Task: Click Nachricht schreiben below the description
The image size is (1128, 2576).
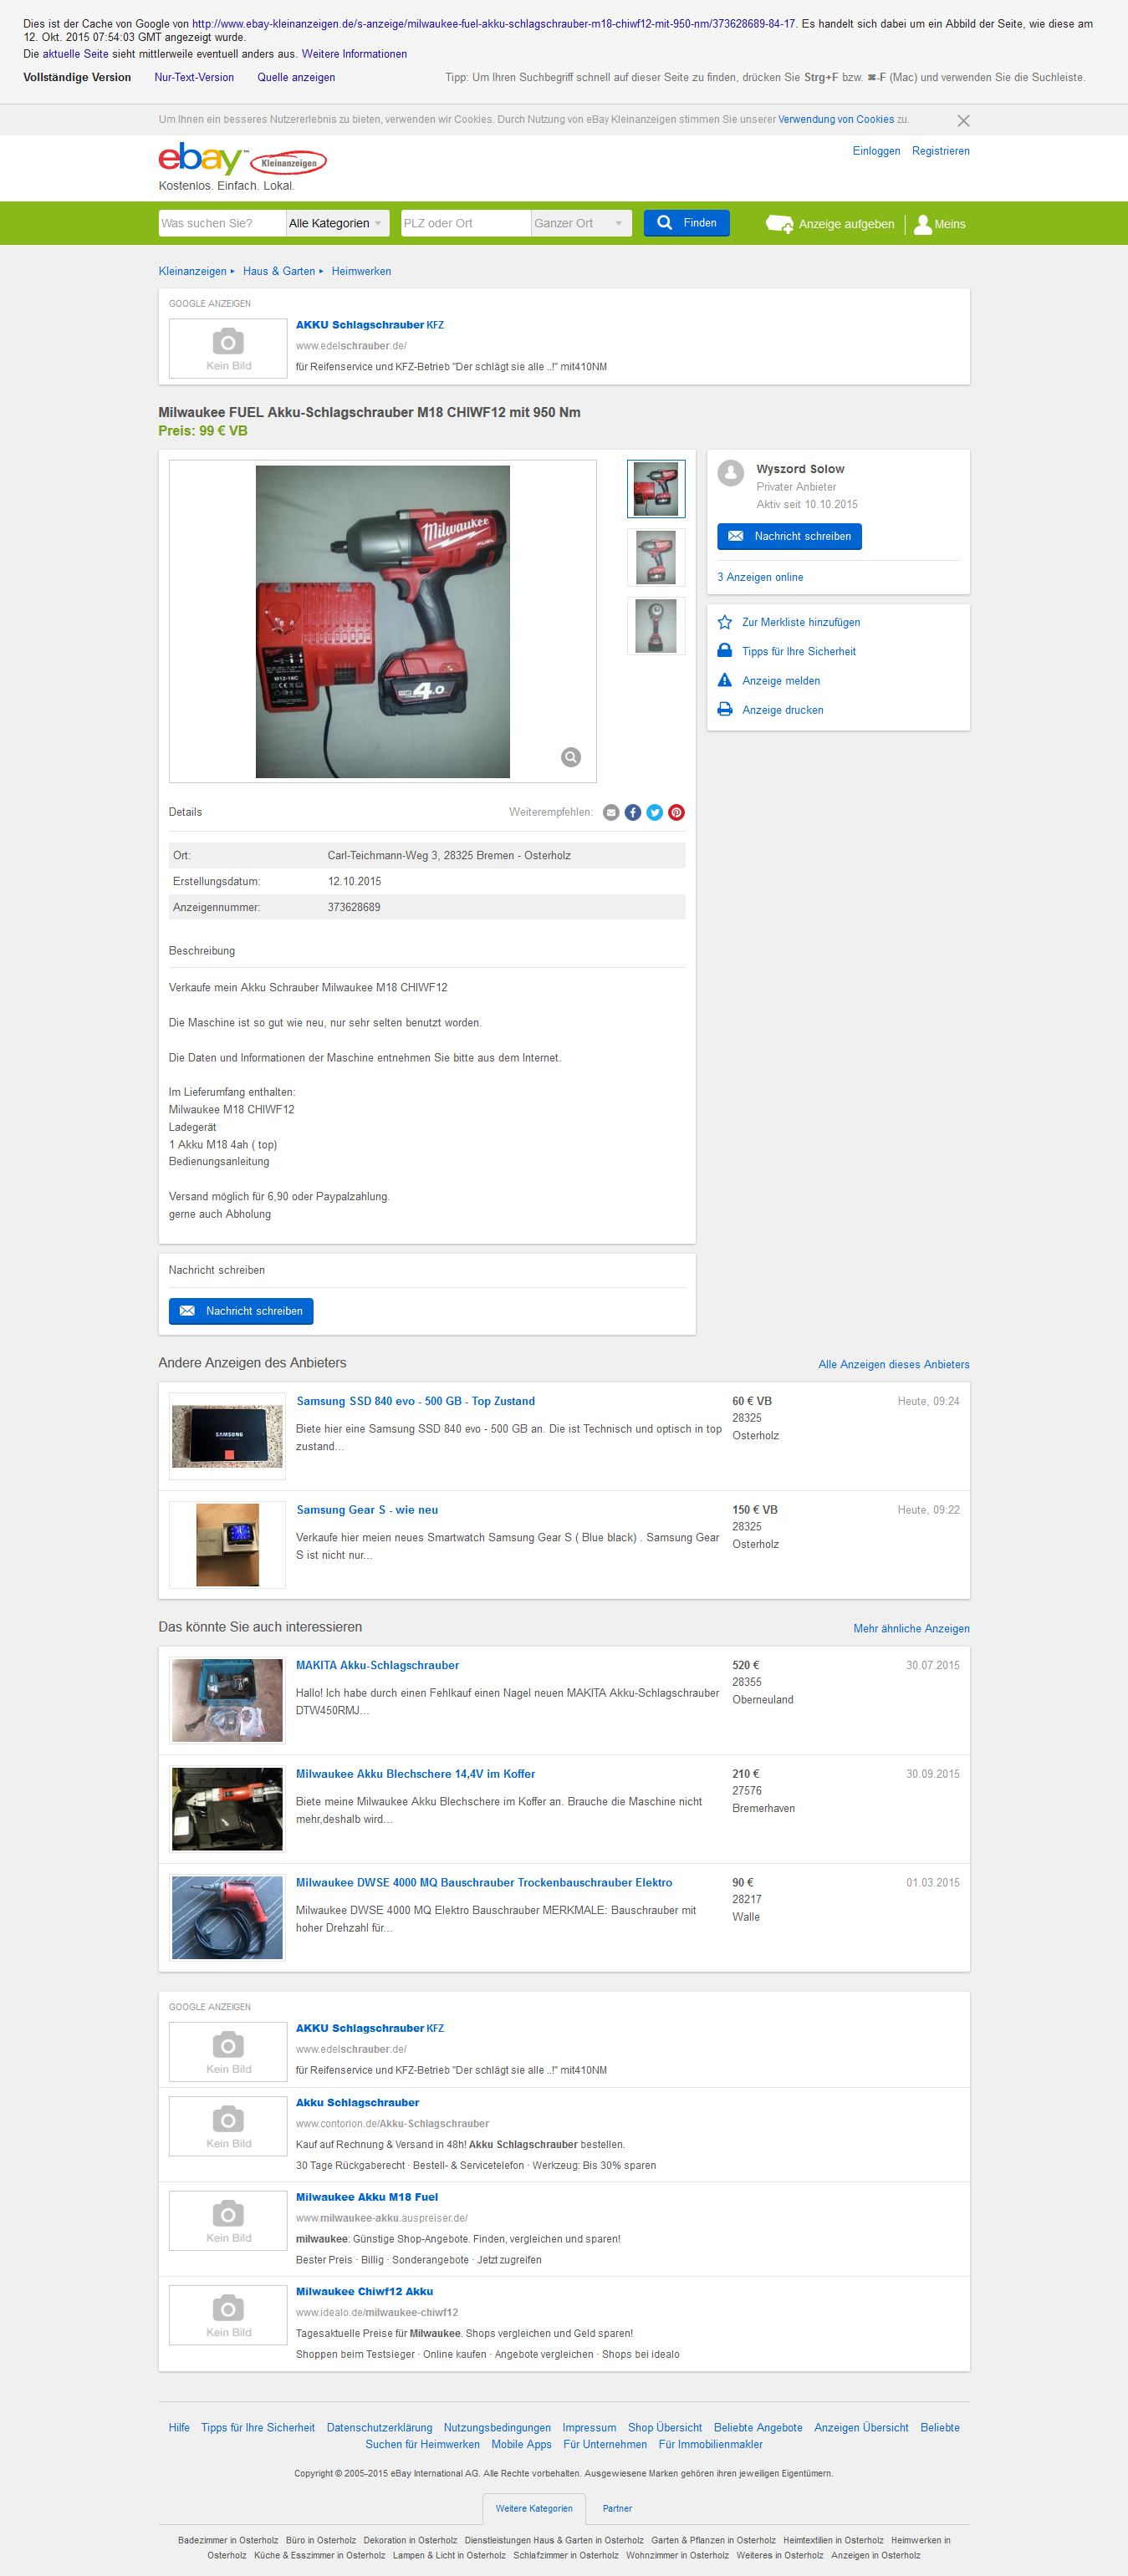Action: (x=241, y=1311)
